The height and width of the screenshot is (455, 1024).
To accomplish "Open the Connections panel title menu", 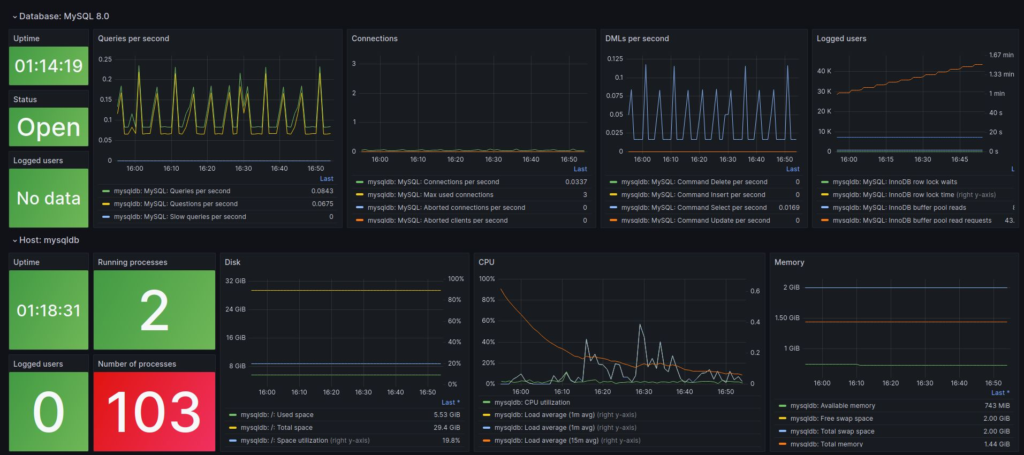I will [375, 38].
